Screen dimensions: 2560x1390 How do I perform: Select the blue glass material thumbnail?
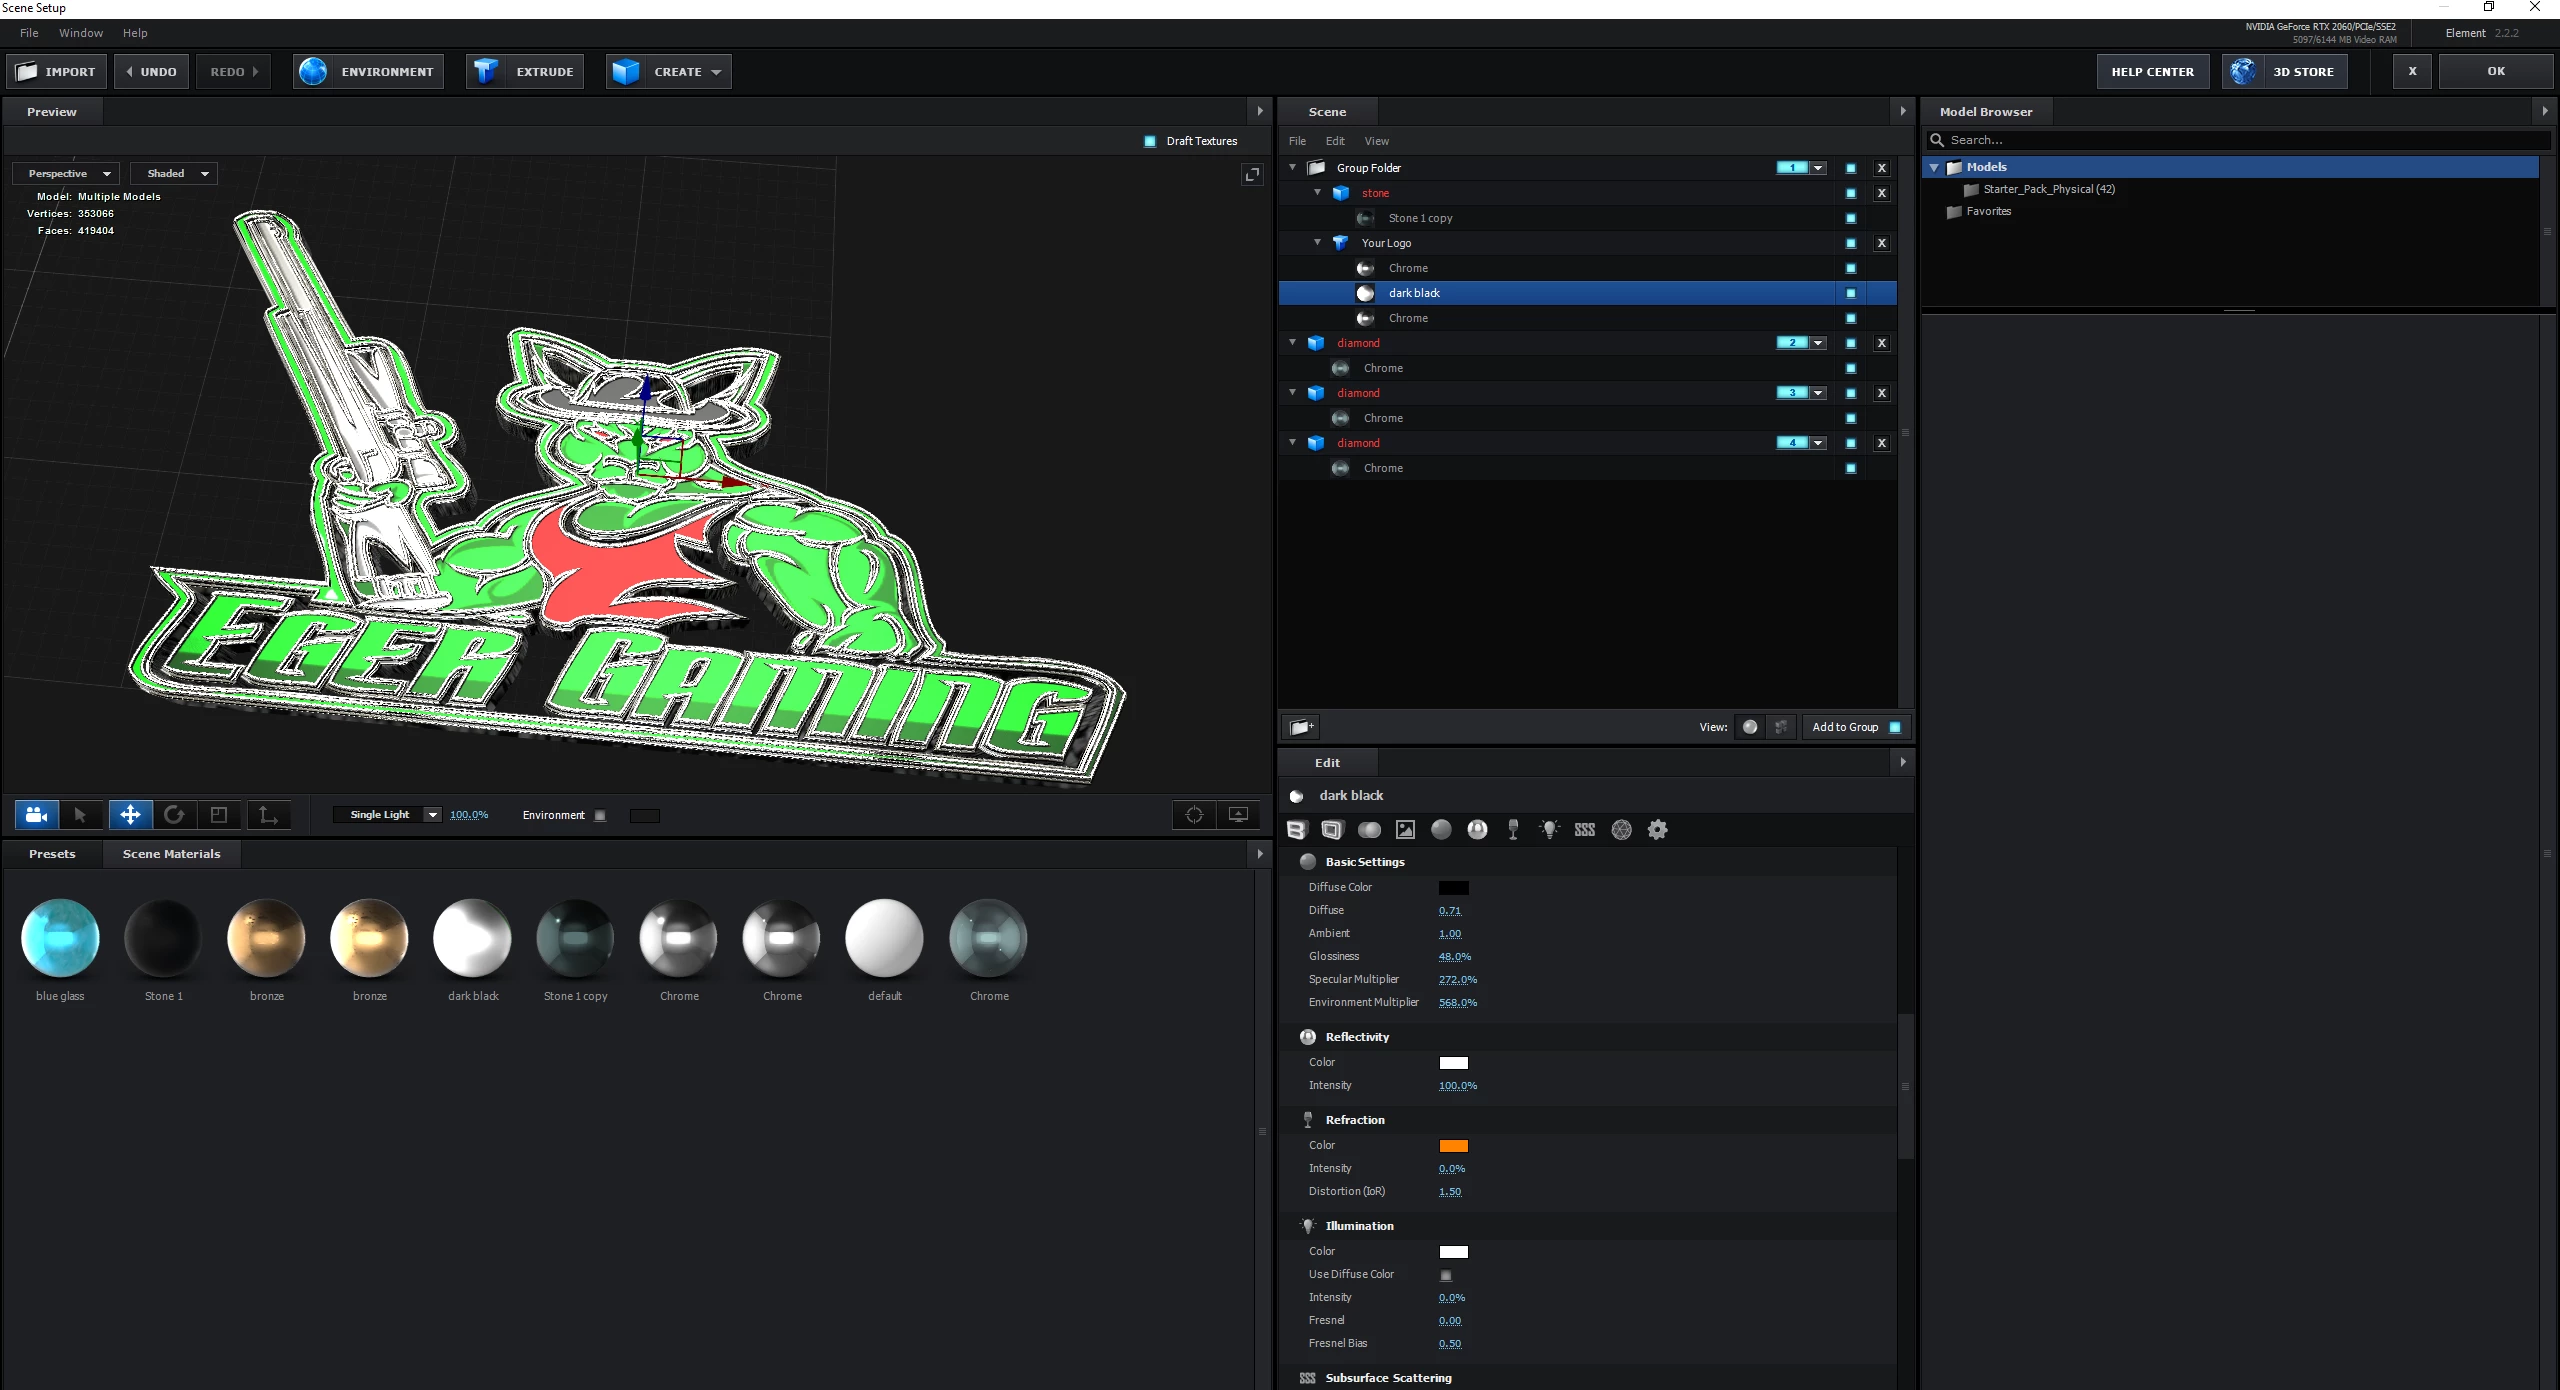[x=60, y=938]
